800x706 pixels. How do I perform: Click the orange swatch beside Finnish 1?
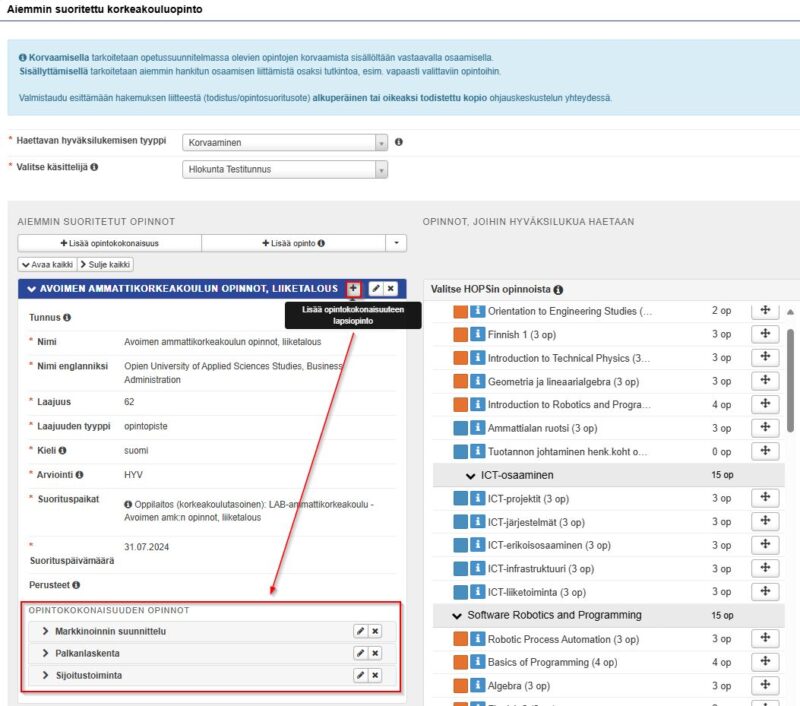(x=461, y=335)
